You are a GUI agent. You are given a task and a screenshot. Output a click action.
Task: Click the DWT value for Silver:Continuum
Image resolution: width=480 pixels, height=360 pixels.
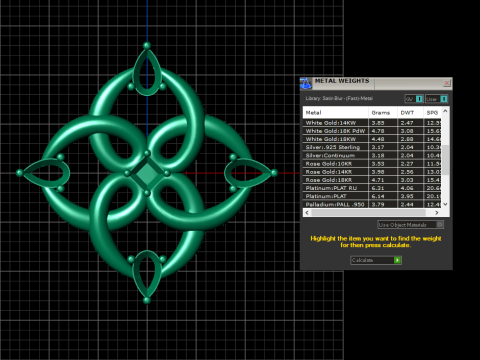coord(407,155)
